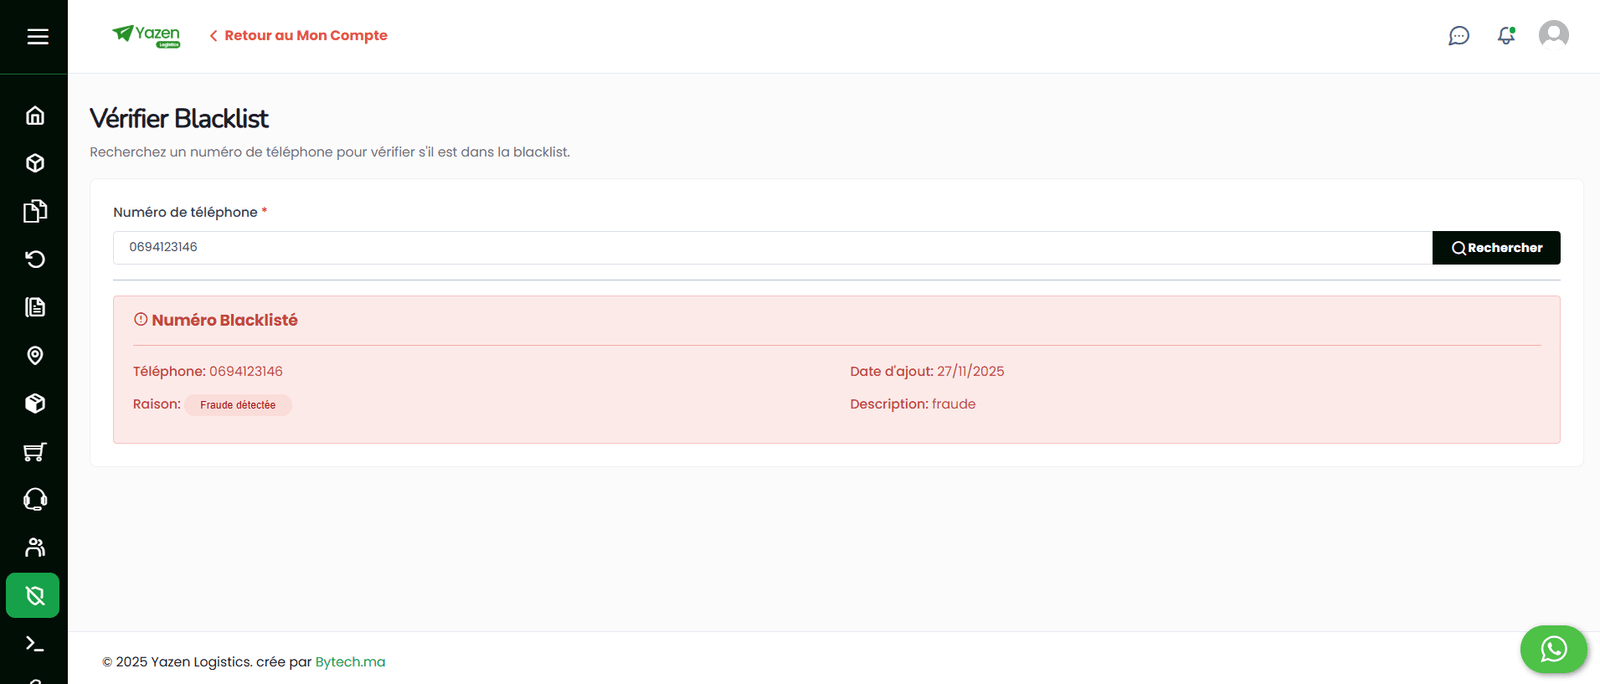Image resolution: width=1600 pixels, height=684 pixels.
Task: Open the filled box stock icon
Action: click(35, 403)
